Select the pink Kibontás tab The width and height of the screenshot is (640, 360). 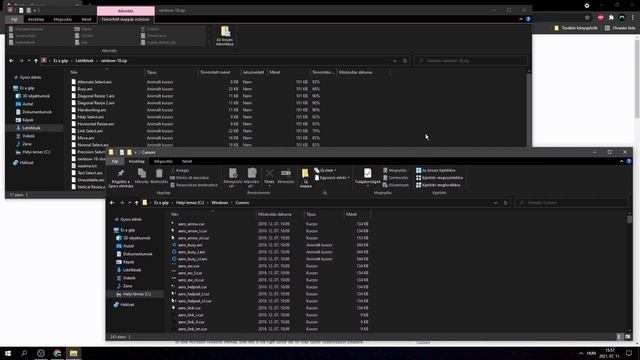coord(126,11)
